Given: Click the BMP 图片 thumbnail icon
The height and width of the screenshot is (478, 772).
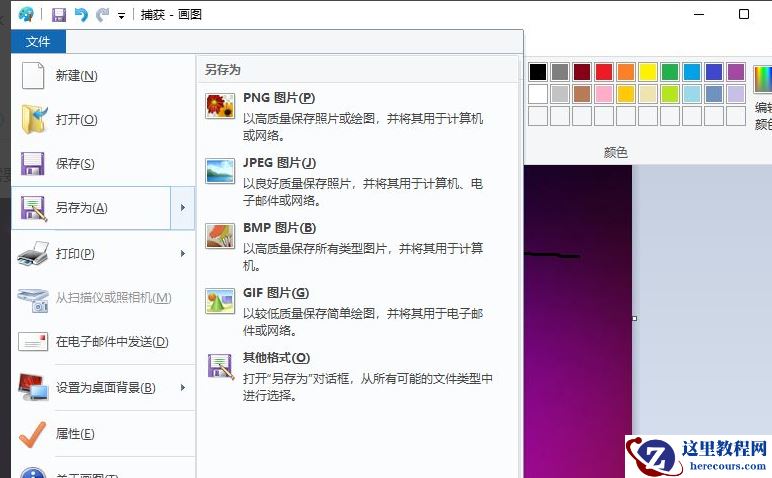Looking at the screenshot, I should (x=220, y=236).
